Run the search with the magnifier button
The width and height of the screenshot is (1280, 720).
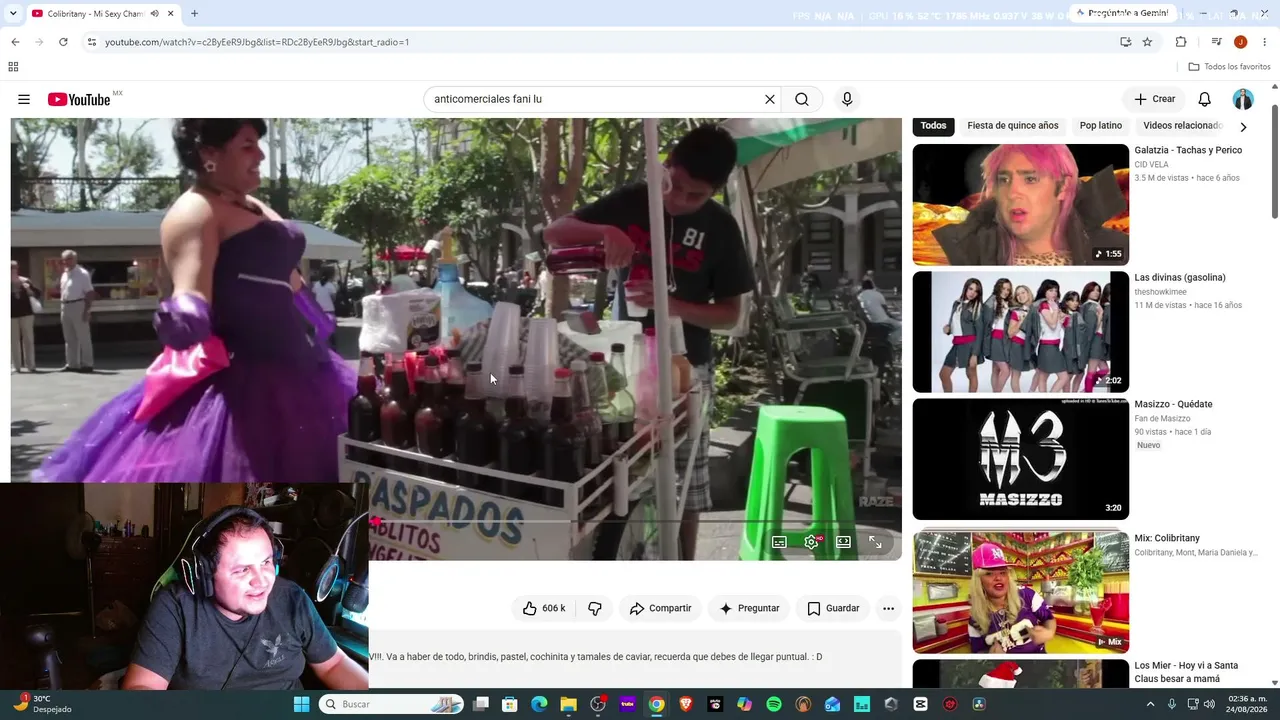[802, 99]
